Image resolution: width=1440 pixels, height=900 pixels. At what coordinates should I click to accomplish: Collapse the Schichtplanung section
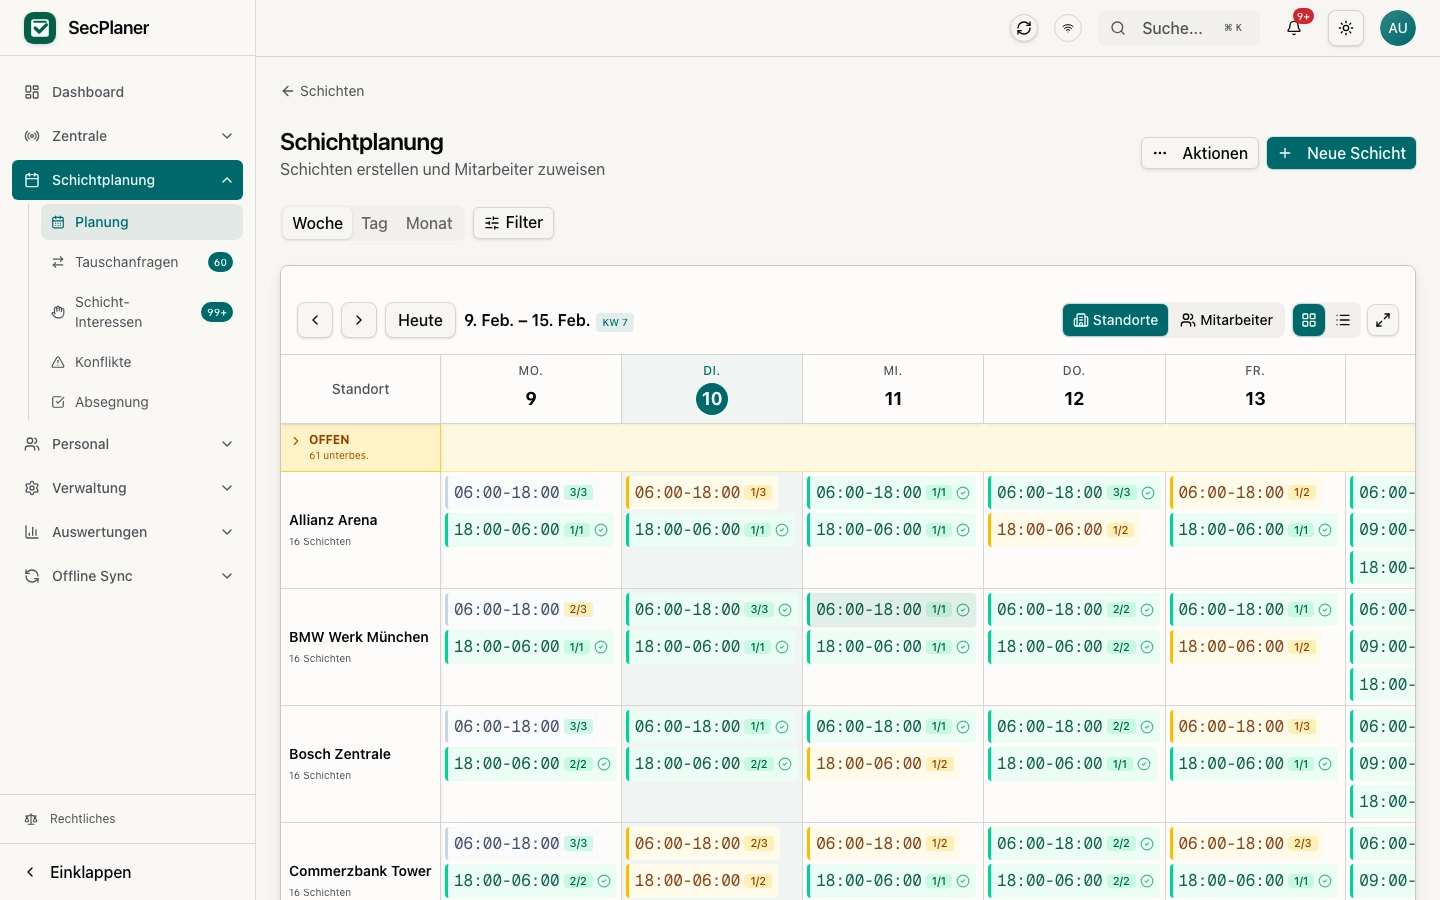click(227, 180)
